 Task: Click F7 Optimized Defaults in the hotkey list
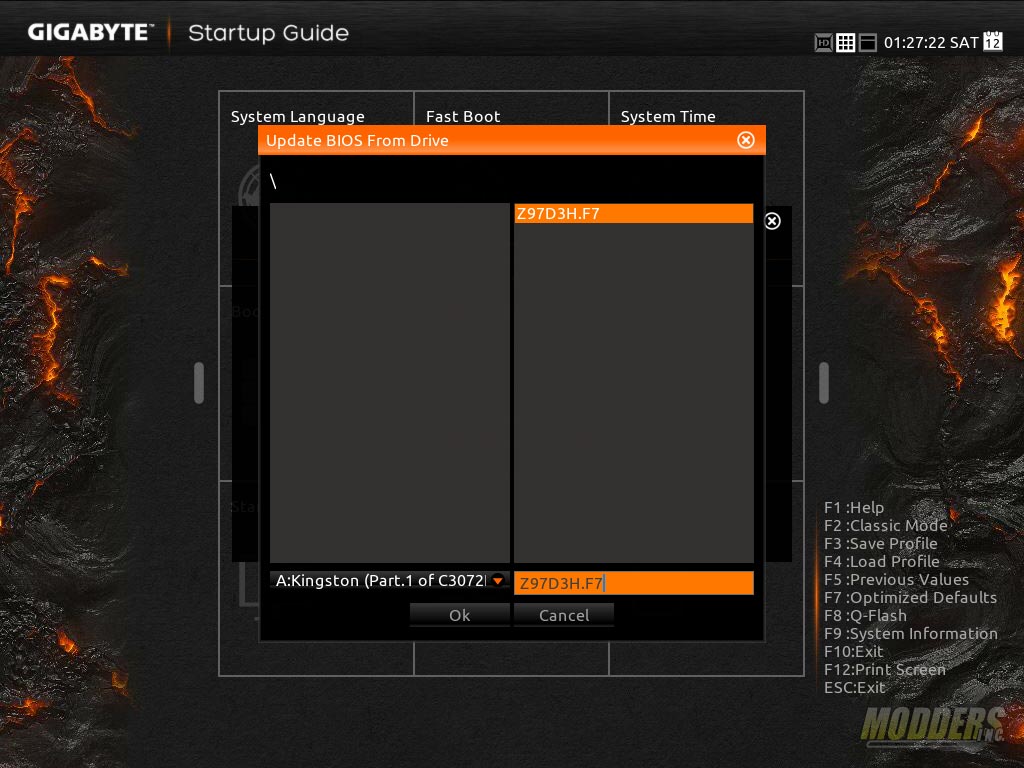pyautogui.click(x=910, y=597)
